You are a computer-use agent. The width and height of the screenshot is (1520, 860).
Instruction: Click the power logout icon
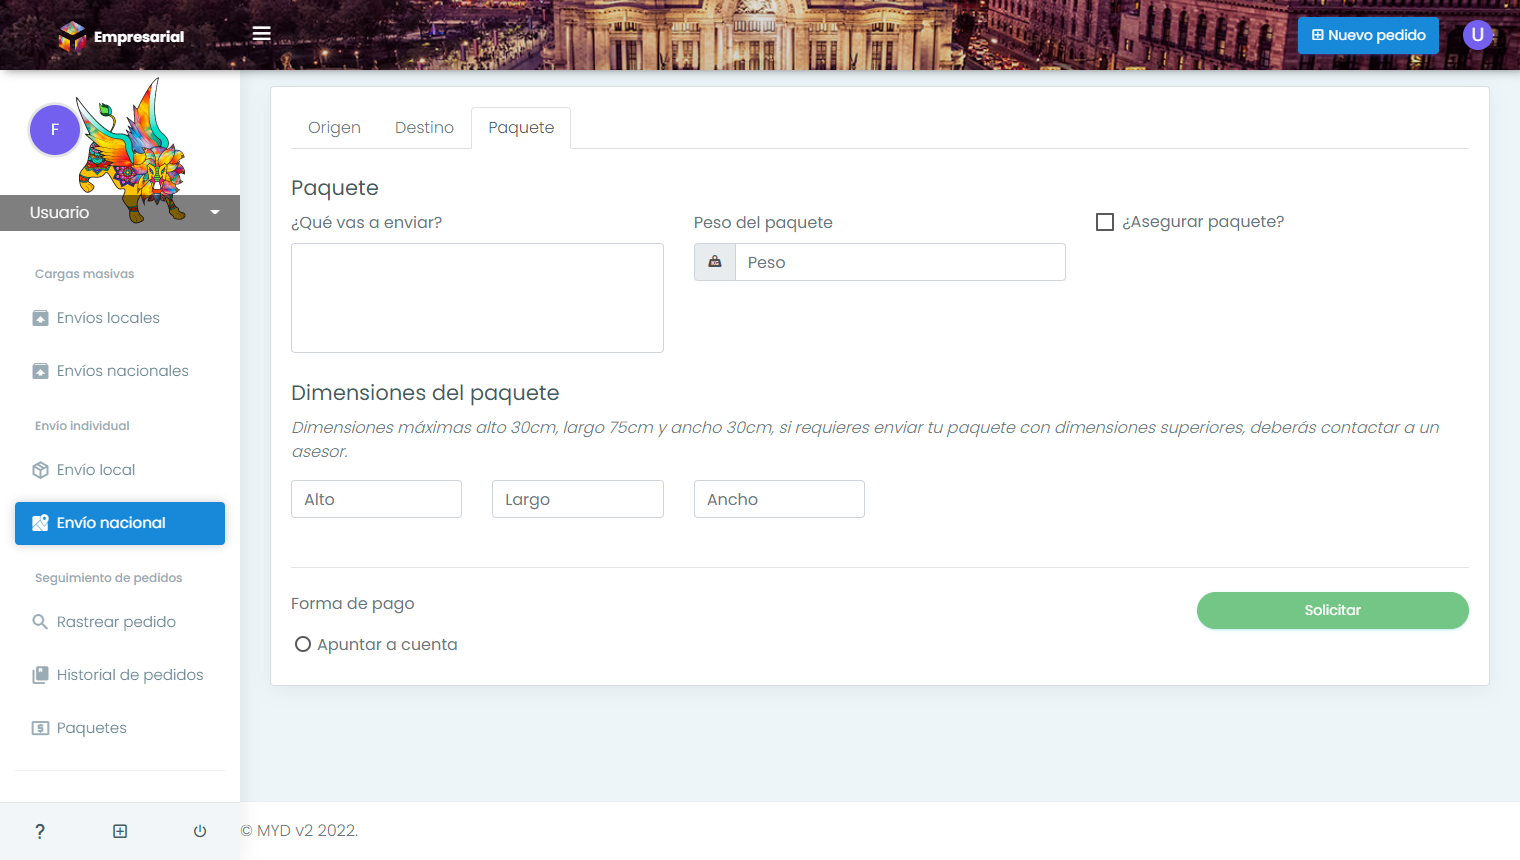(200, 831)
